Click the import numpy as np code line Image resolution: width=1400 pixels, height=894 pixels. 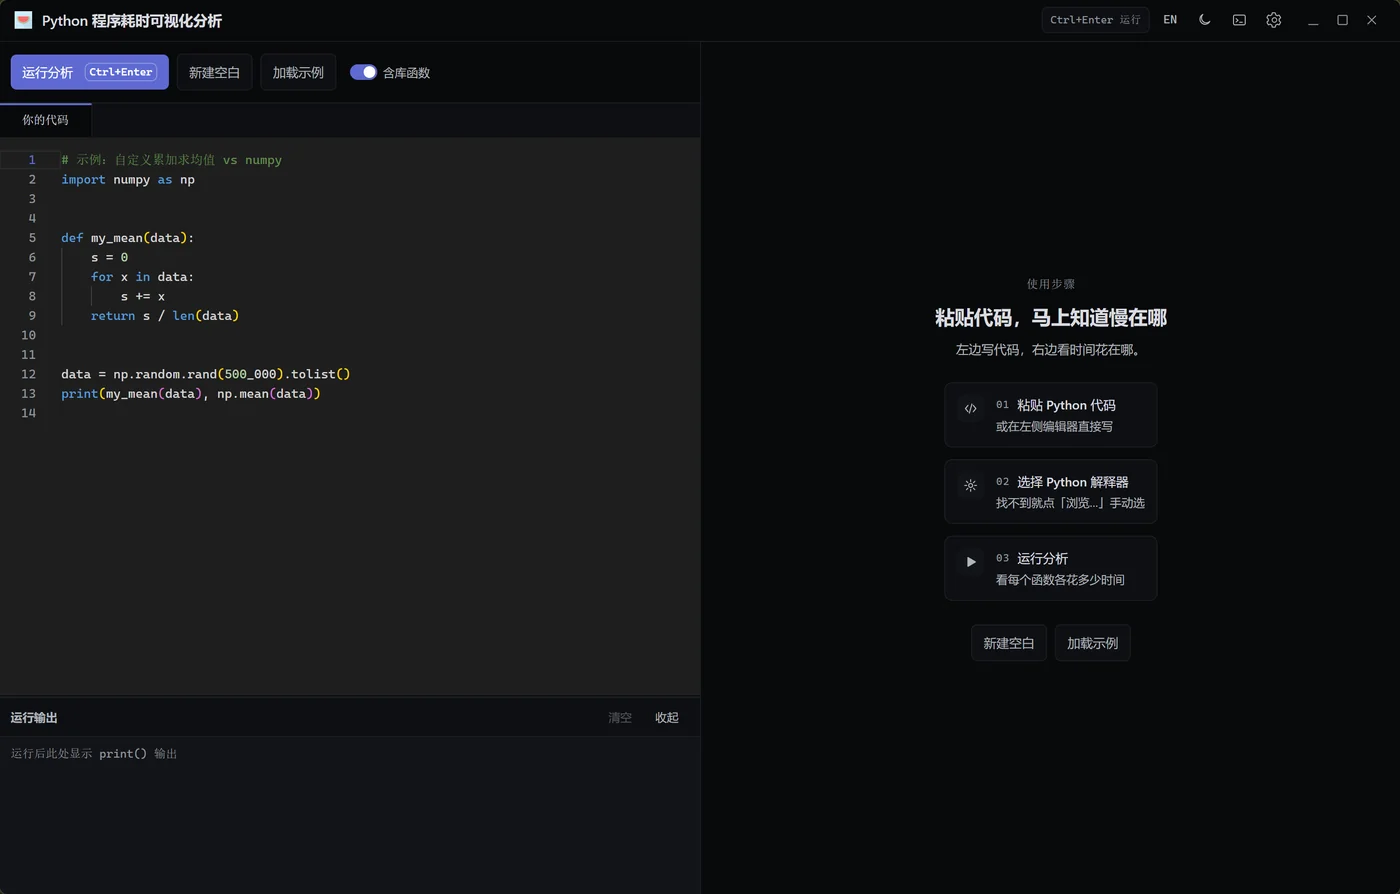[128, 180]
